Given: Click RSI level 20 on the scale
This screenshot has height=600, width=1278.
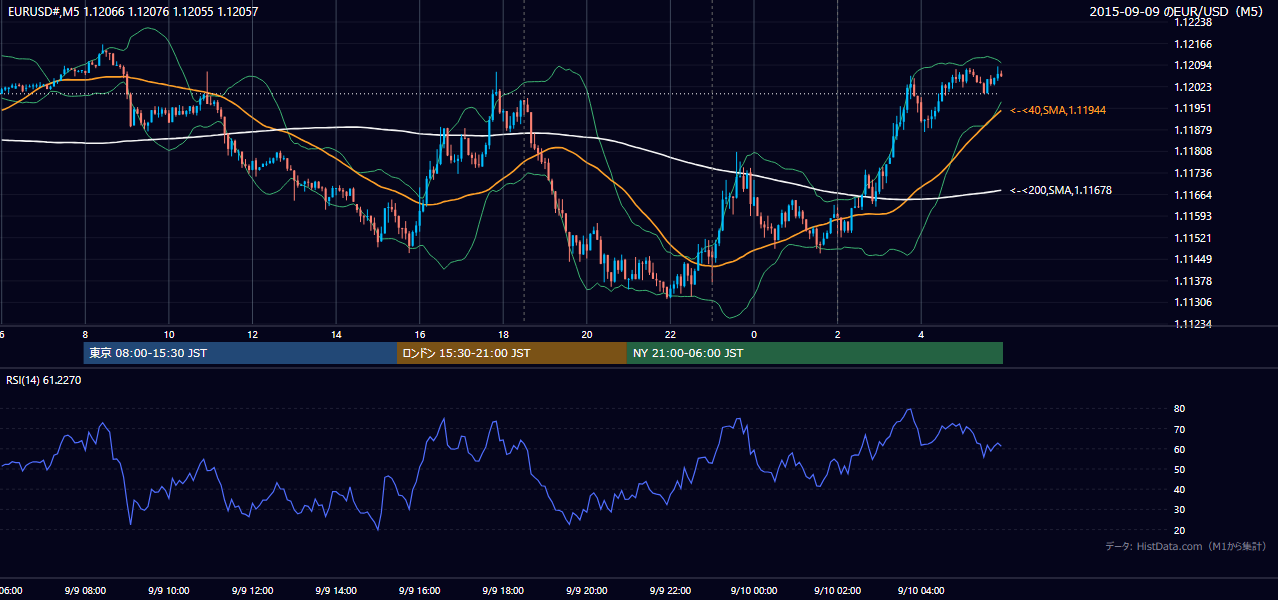Looking at the screenshot, I should pos(1180,530).
